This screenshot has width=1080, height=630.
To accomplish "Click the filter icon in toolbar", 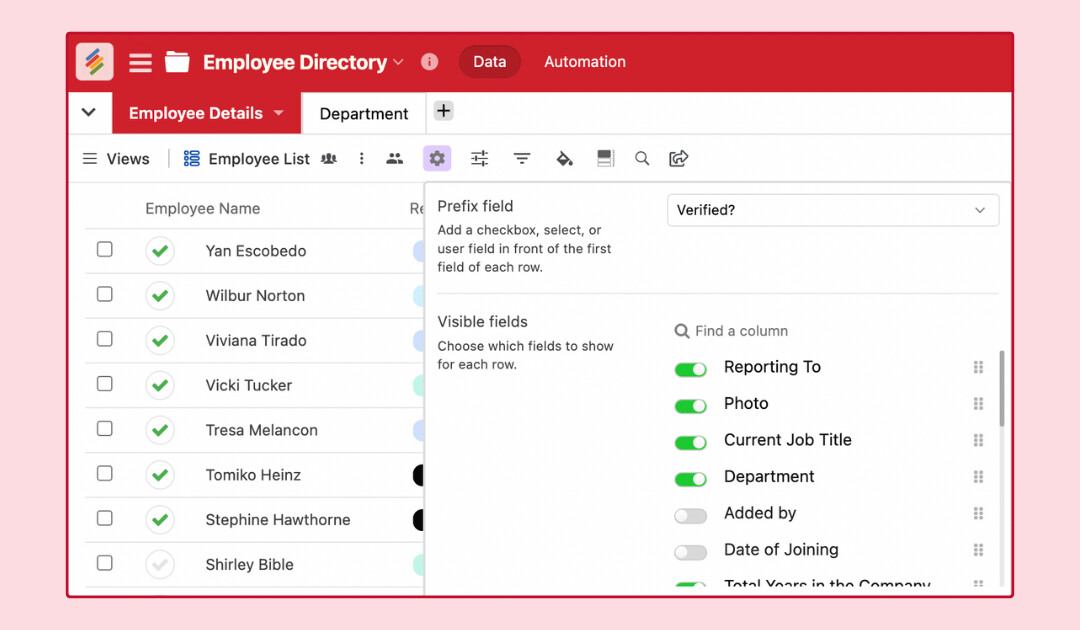I will (522, 158).
